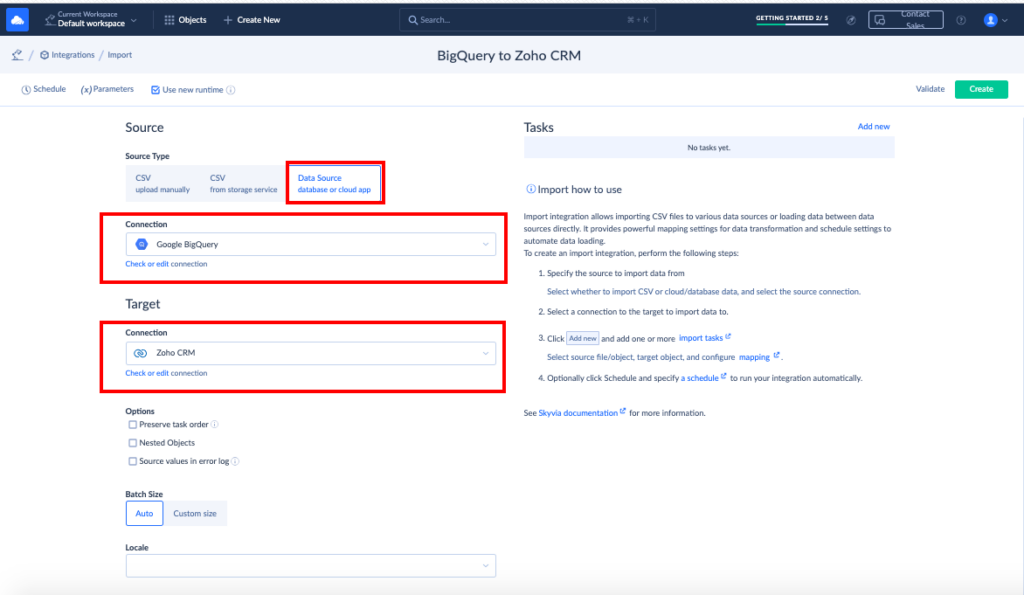Select CSV from storage service source type
The width and height of the screenshot is (1024, 595).
(243, 183)
